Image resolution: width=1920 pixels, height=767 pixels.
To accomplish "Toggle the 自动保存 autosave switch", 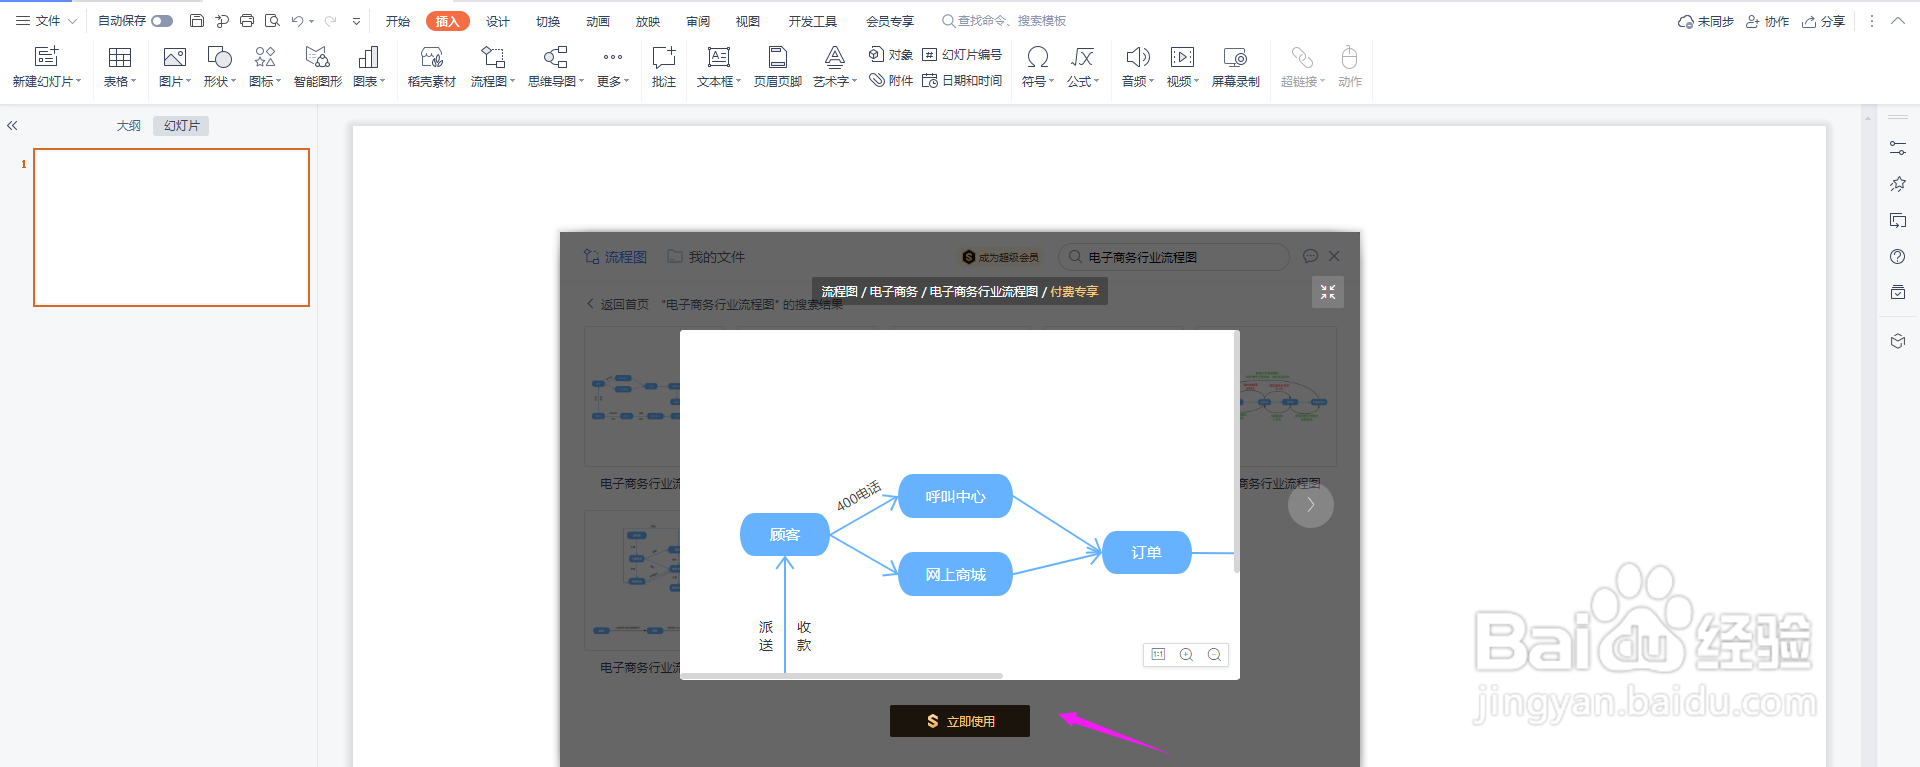I will [x=162, y=21].
